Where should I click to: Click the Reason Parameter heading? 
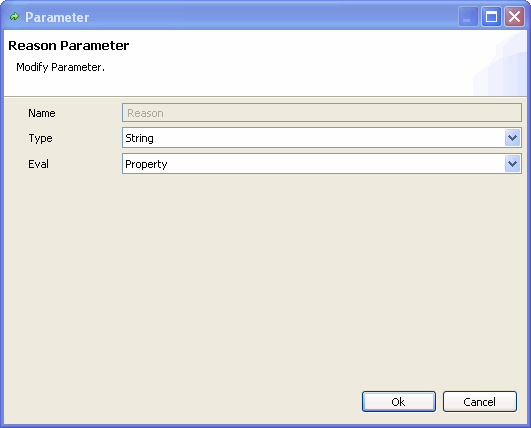click(x=69, y=46)
